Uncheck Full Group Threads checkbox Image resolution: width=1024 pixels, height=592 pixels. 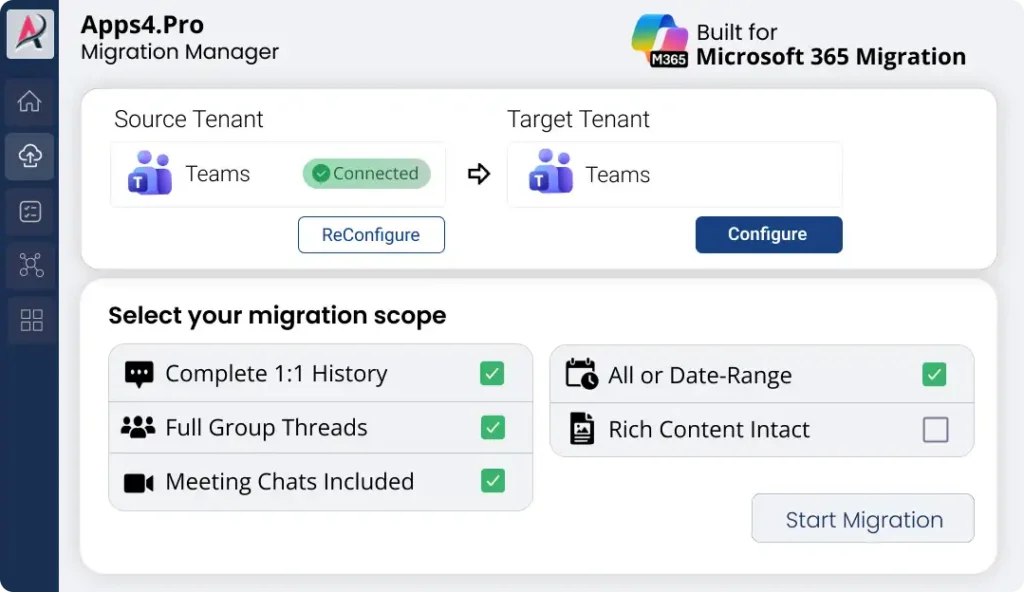[492, 427]
